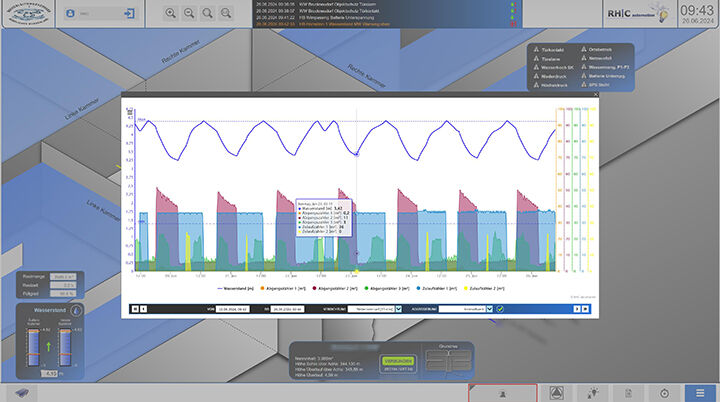Click the linke Kammer water level gauge

[x=34, y=348]
